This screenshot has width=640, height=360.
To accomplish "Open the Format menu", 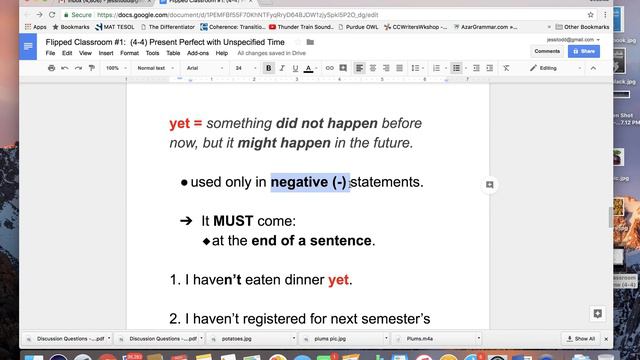I will click(x=129, y=53).
